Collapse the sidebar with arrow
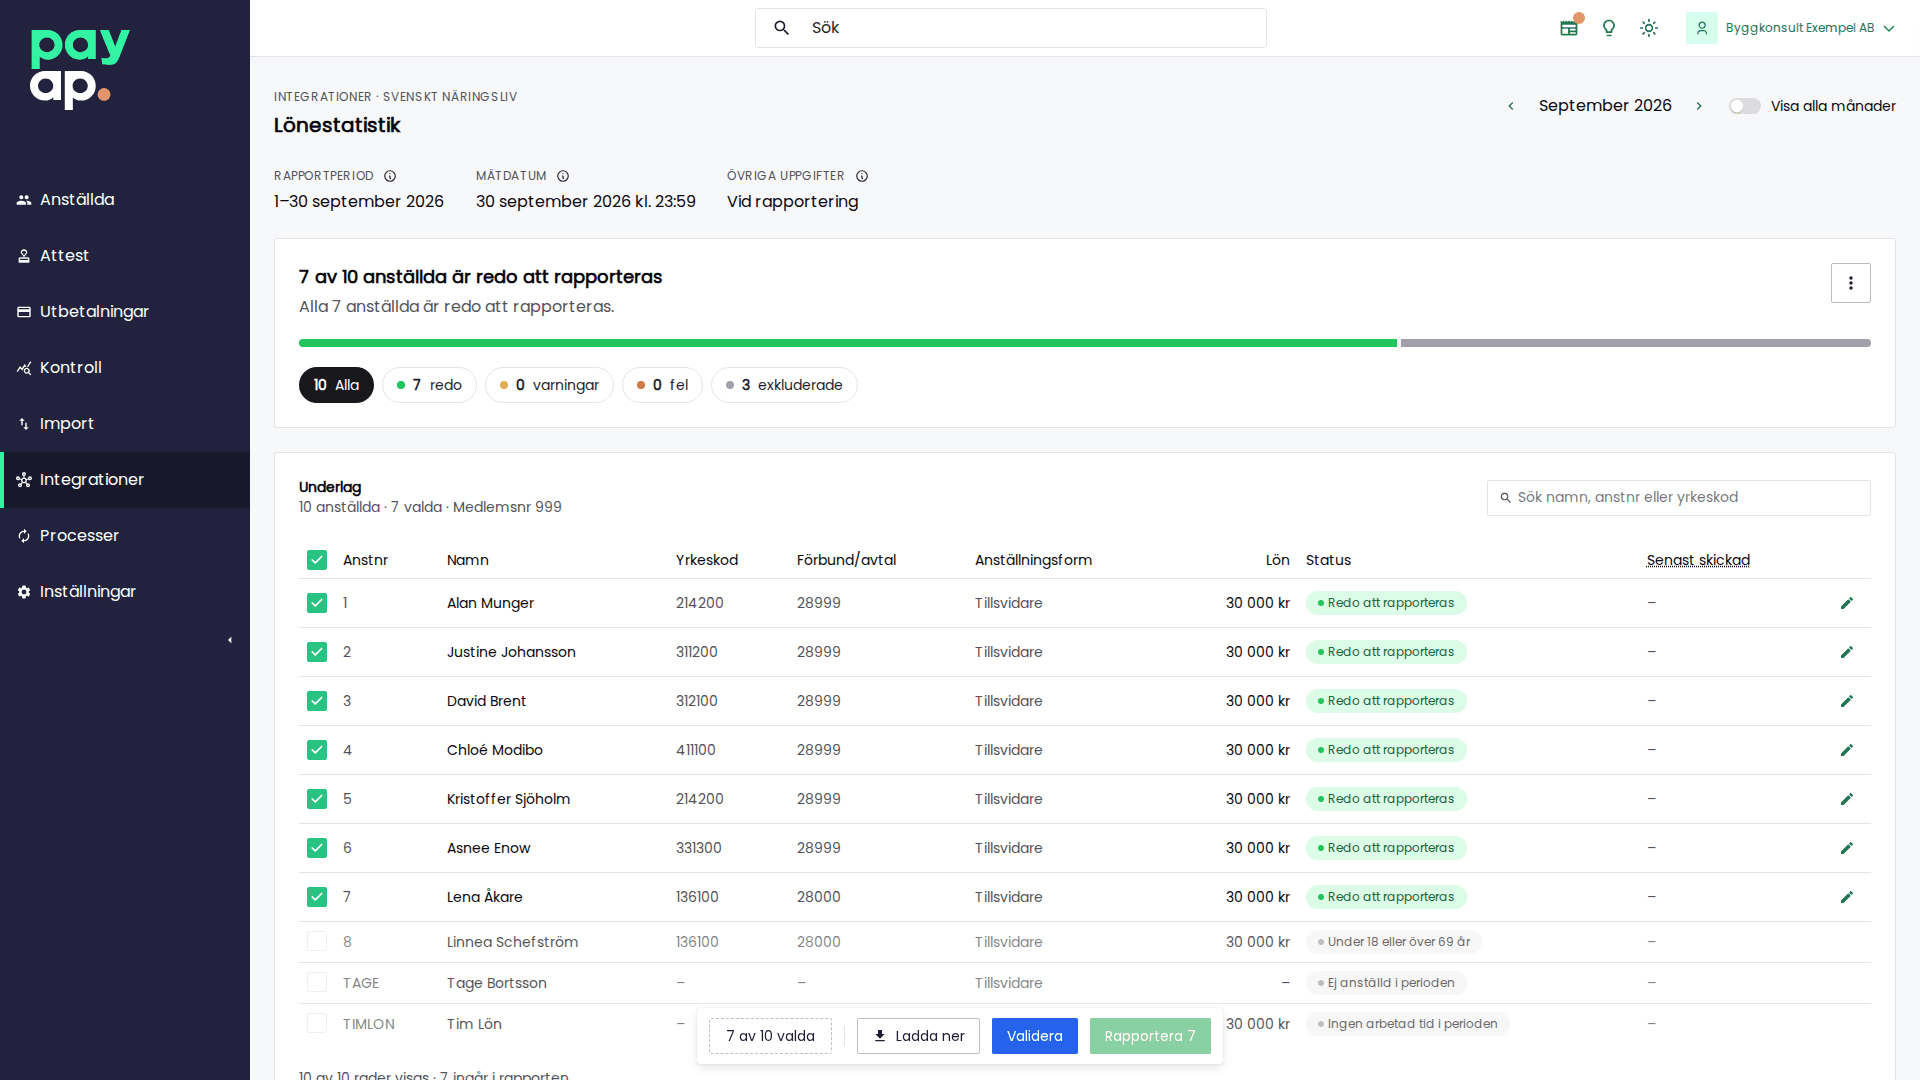 (230, 640)
